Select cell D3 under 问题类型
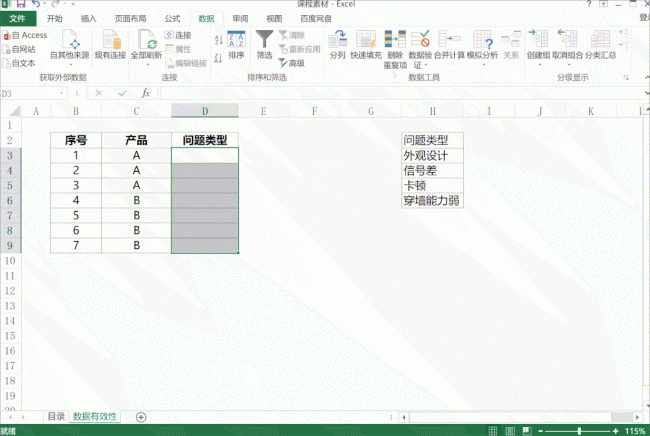 tap(205, 155)
